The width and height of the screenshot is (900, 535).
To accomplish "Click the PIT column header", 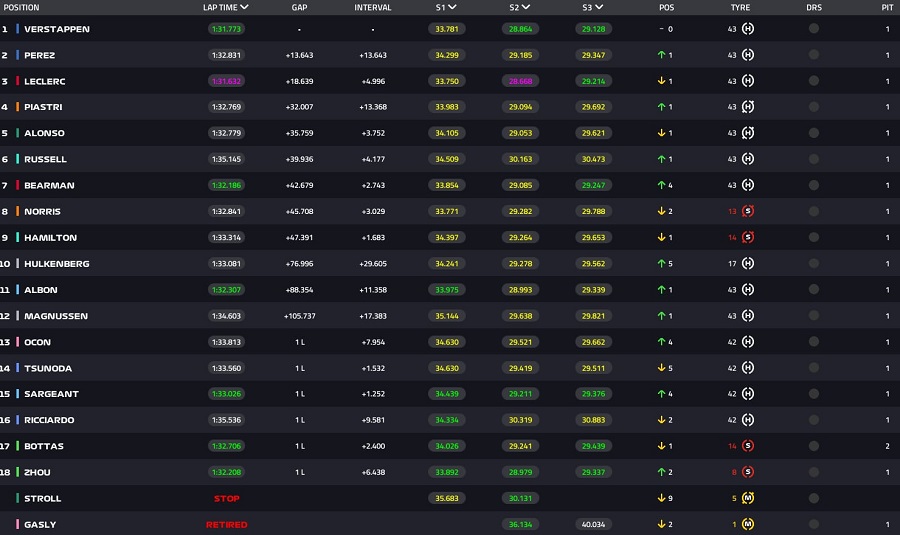I will (x=887, y=7).
